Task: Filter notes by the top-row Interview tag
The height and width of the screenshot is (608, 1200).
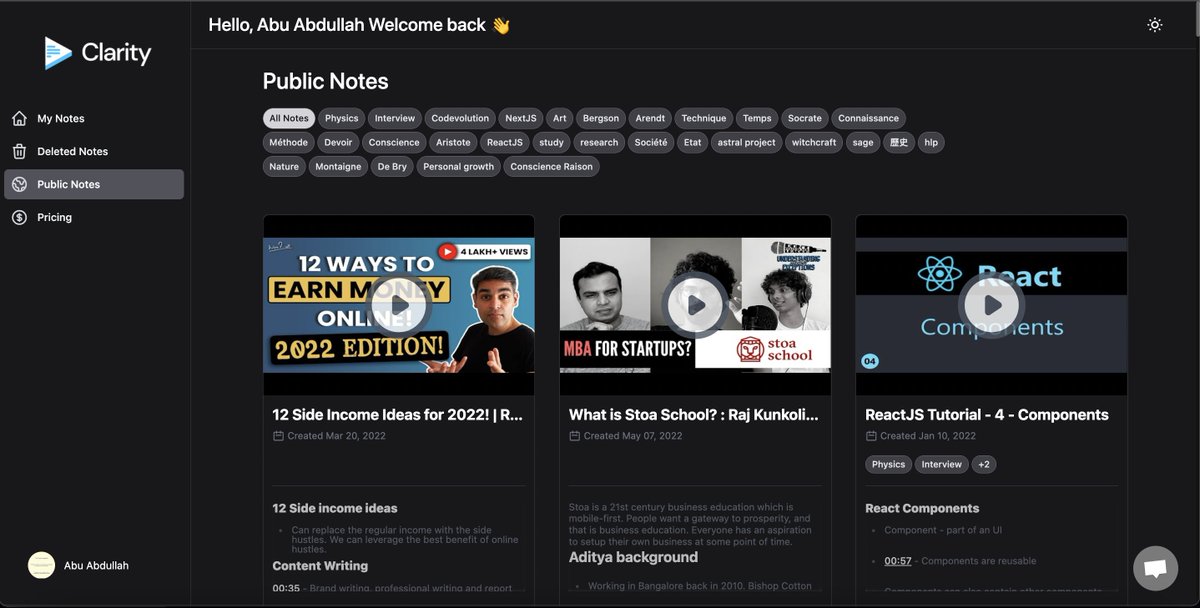Action: tap(395, 118)
